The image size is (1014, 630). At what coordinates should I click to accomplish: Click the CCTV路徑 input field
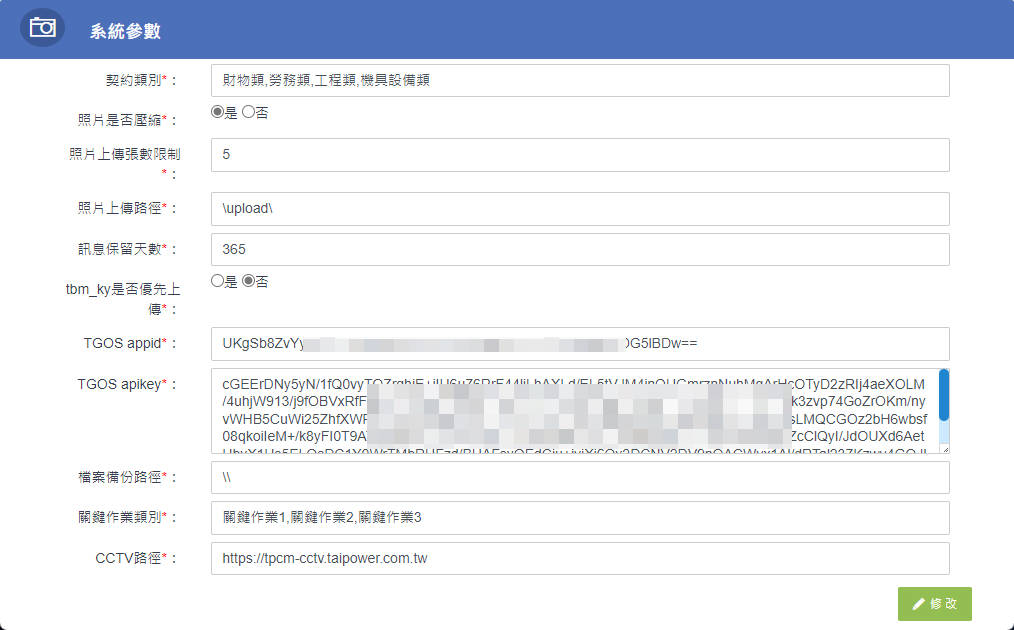(x=580, y=558)
